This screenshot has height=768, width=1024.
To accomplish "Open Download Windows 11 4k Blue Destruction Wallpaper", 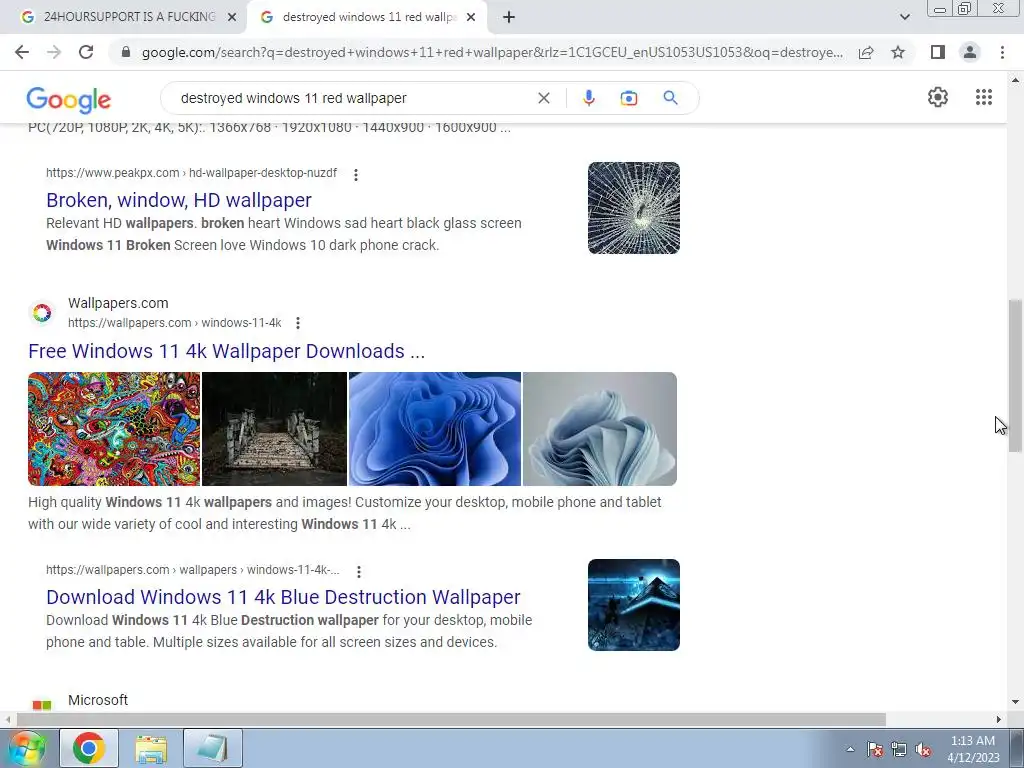I will (283, 597).
